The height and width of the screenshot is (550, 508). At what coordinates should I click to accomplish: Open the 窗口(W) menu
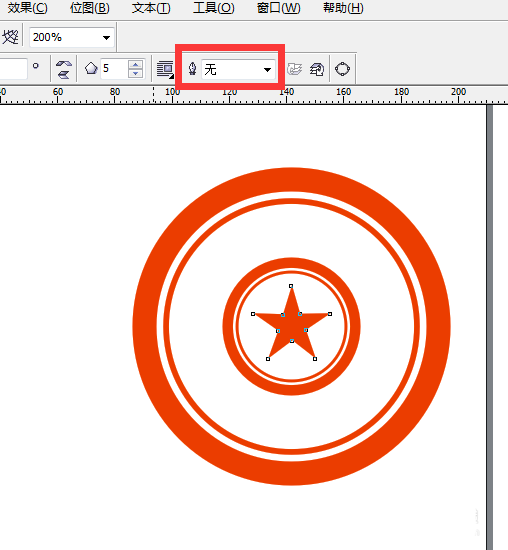point(279,8)
